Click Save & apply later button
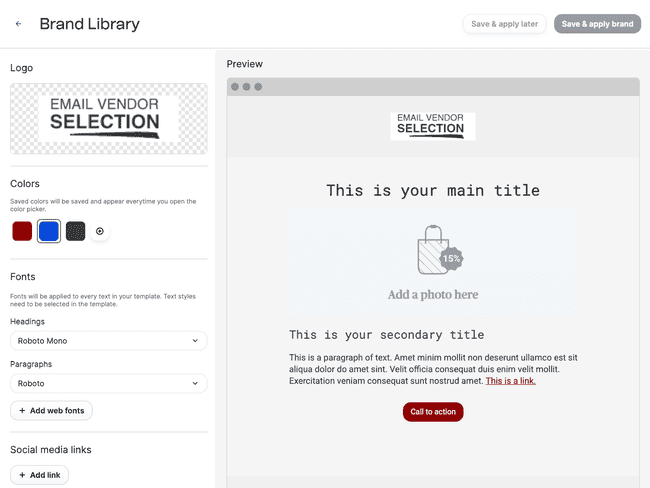 click(x=504, y=24)
